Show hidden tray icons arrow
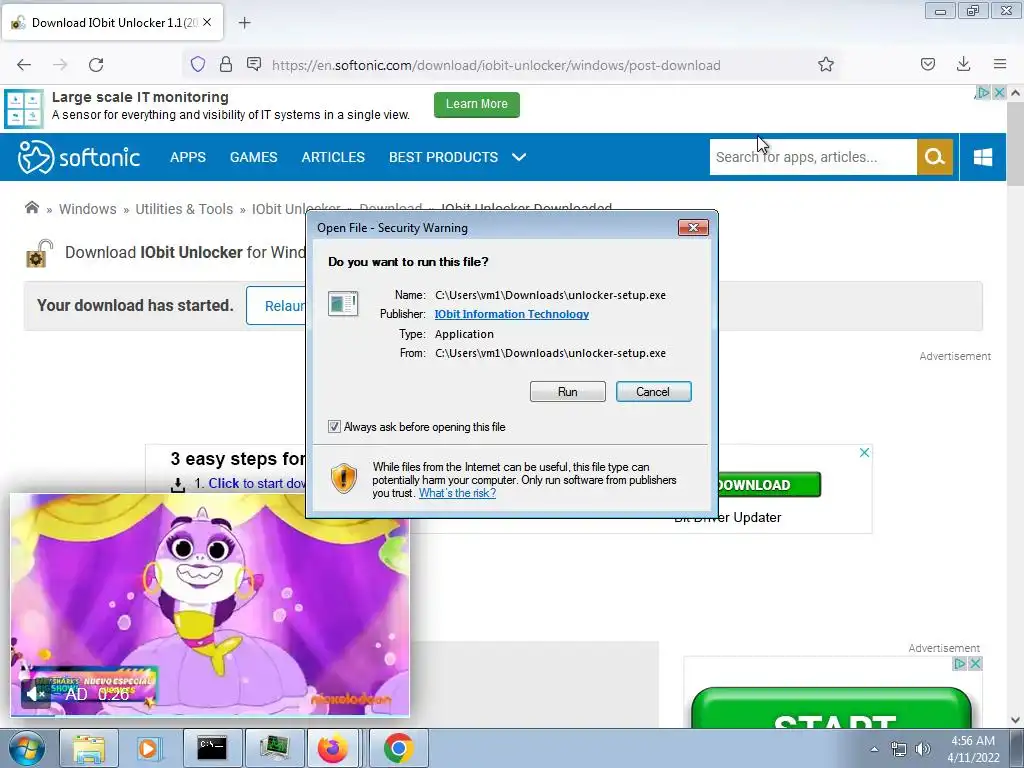 (x=874, y=749)
